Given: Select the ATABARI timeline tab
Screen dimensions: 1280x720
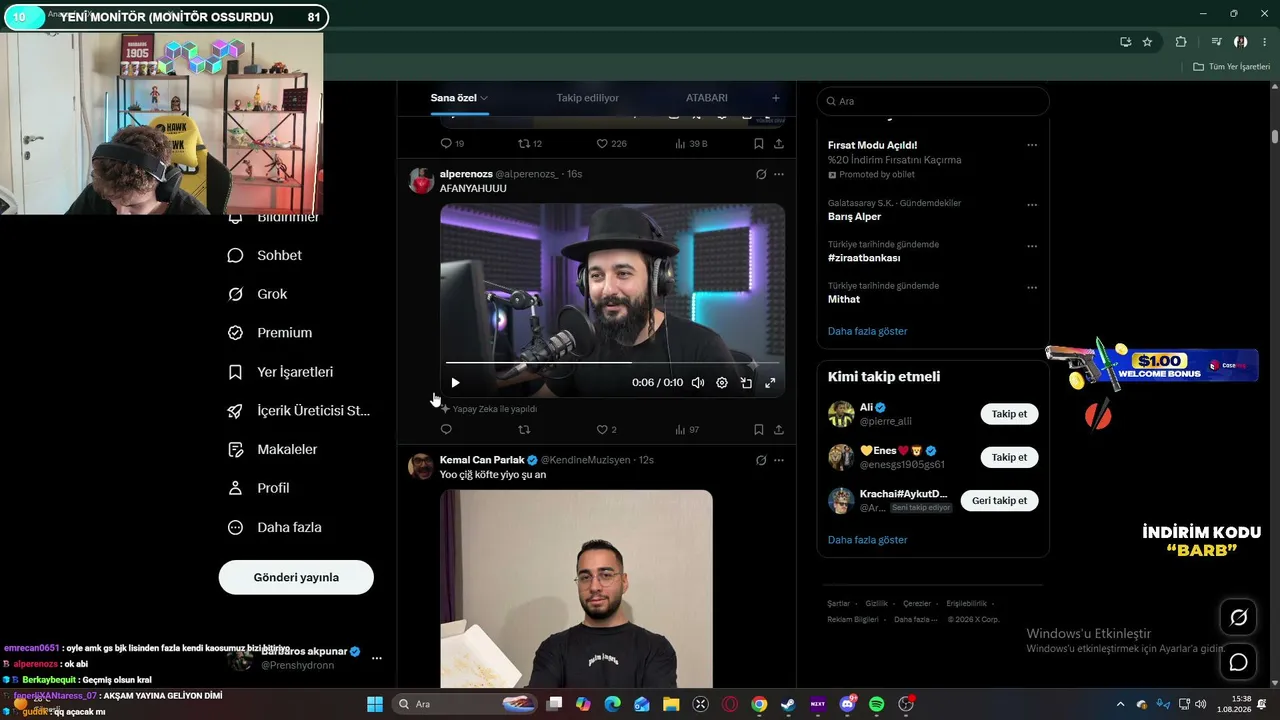Looking at the screenshot, I should (x=707, y=98).
